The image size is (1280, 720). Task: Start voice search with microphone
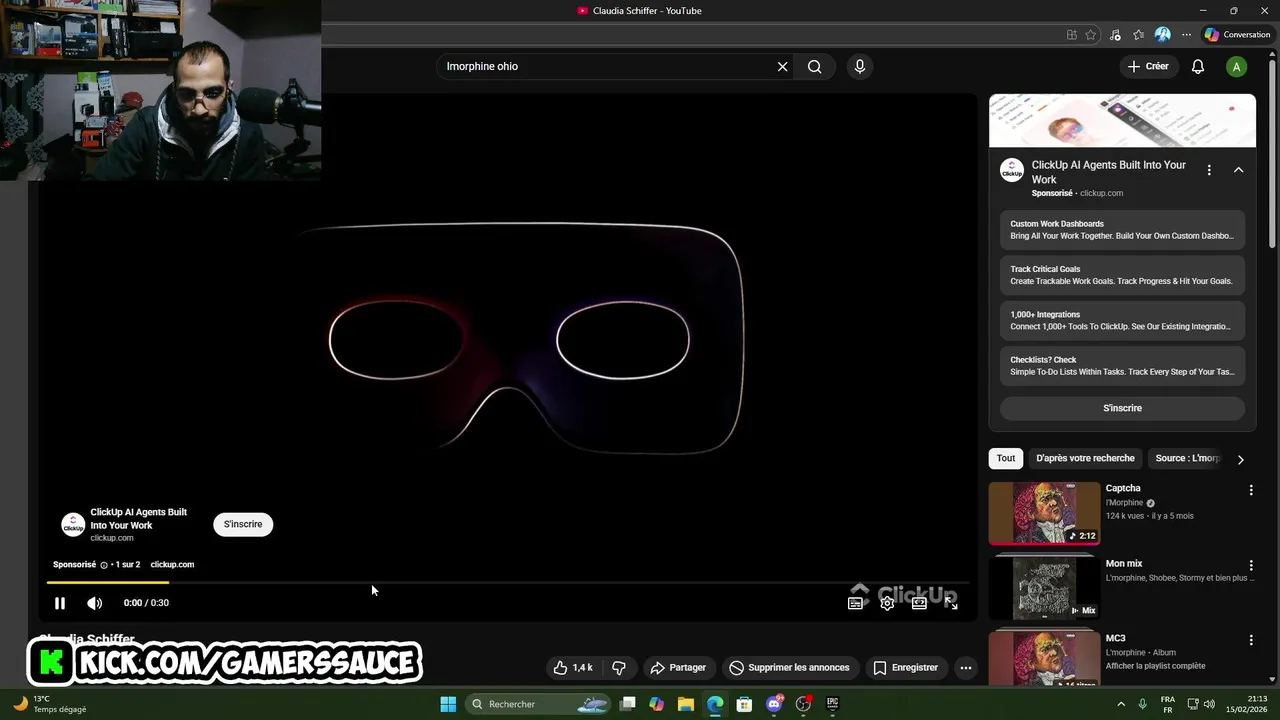click(x=859, y=66)
